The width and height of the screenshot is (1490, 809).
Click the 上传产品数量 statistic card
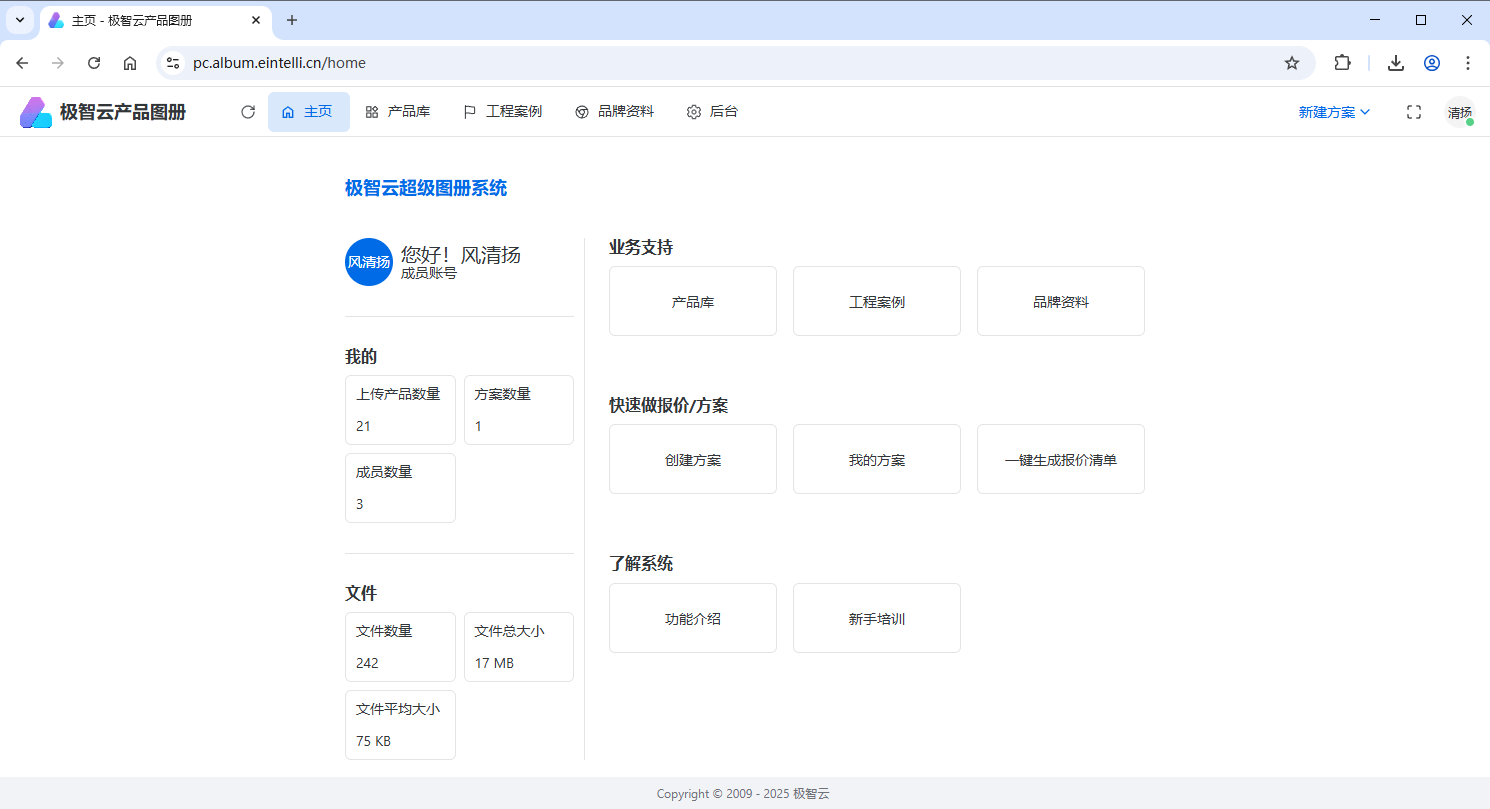tap(400, 410)
